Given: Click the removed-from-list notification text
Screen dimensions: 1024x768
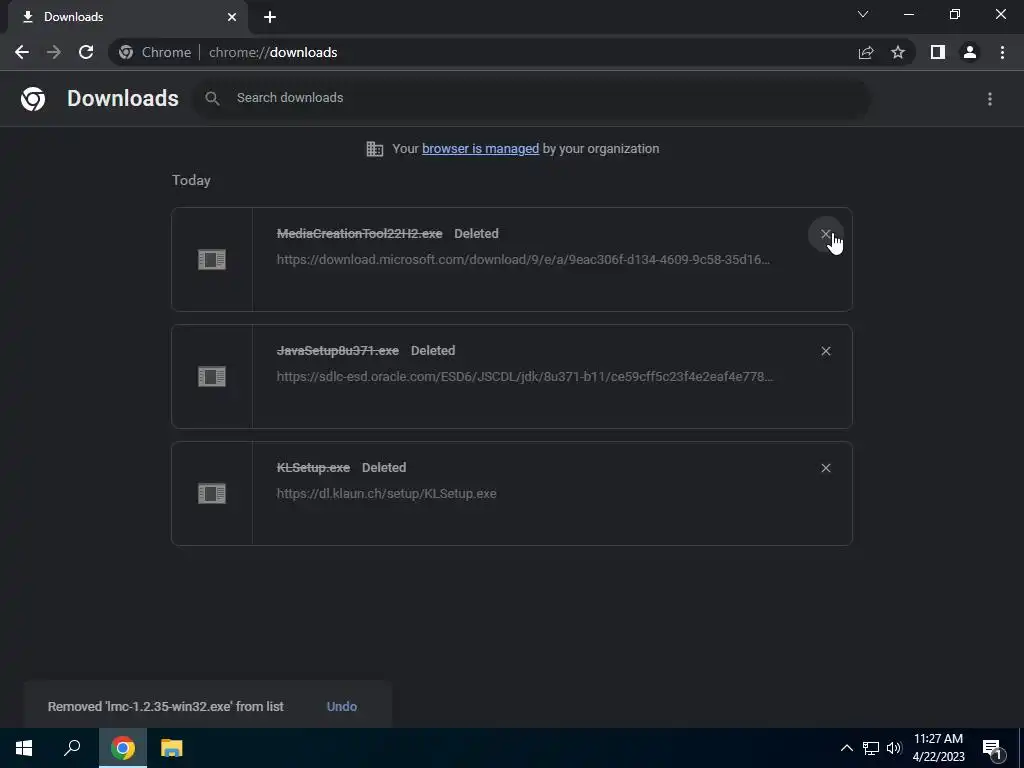Looking at the screenshot, I should (166, 707).
